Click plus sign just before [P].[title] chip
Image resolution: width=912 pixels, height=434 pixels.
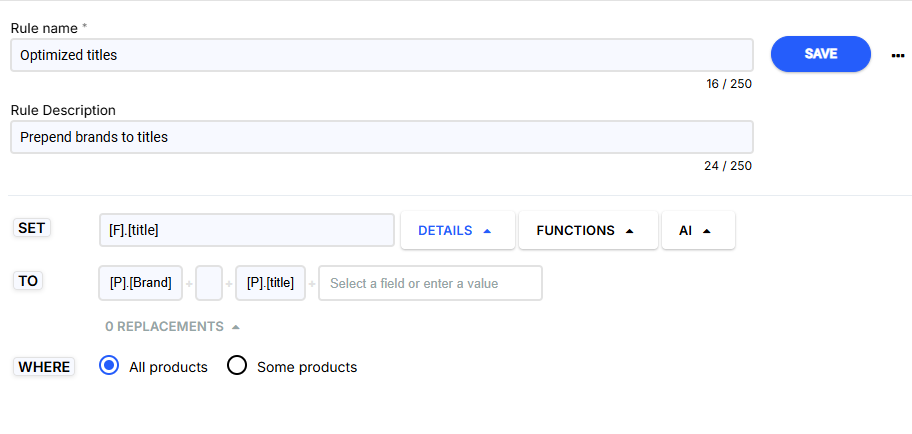pos(229,284)
